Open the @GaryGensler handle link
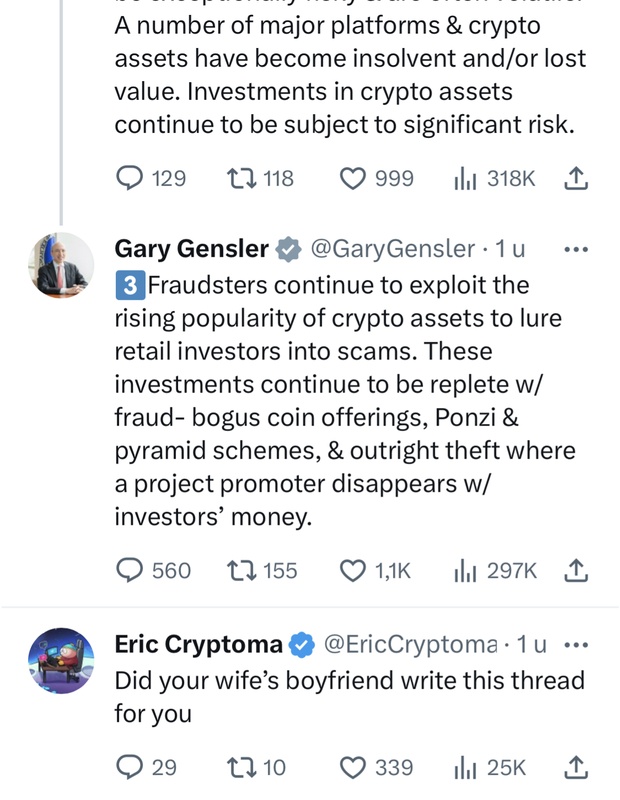 click(x=393, y=248)
